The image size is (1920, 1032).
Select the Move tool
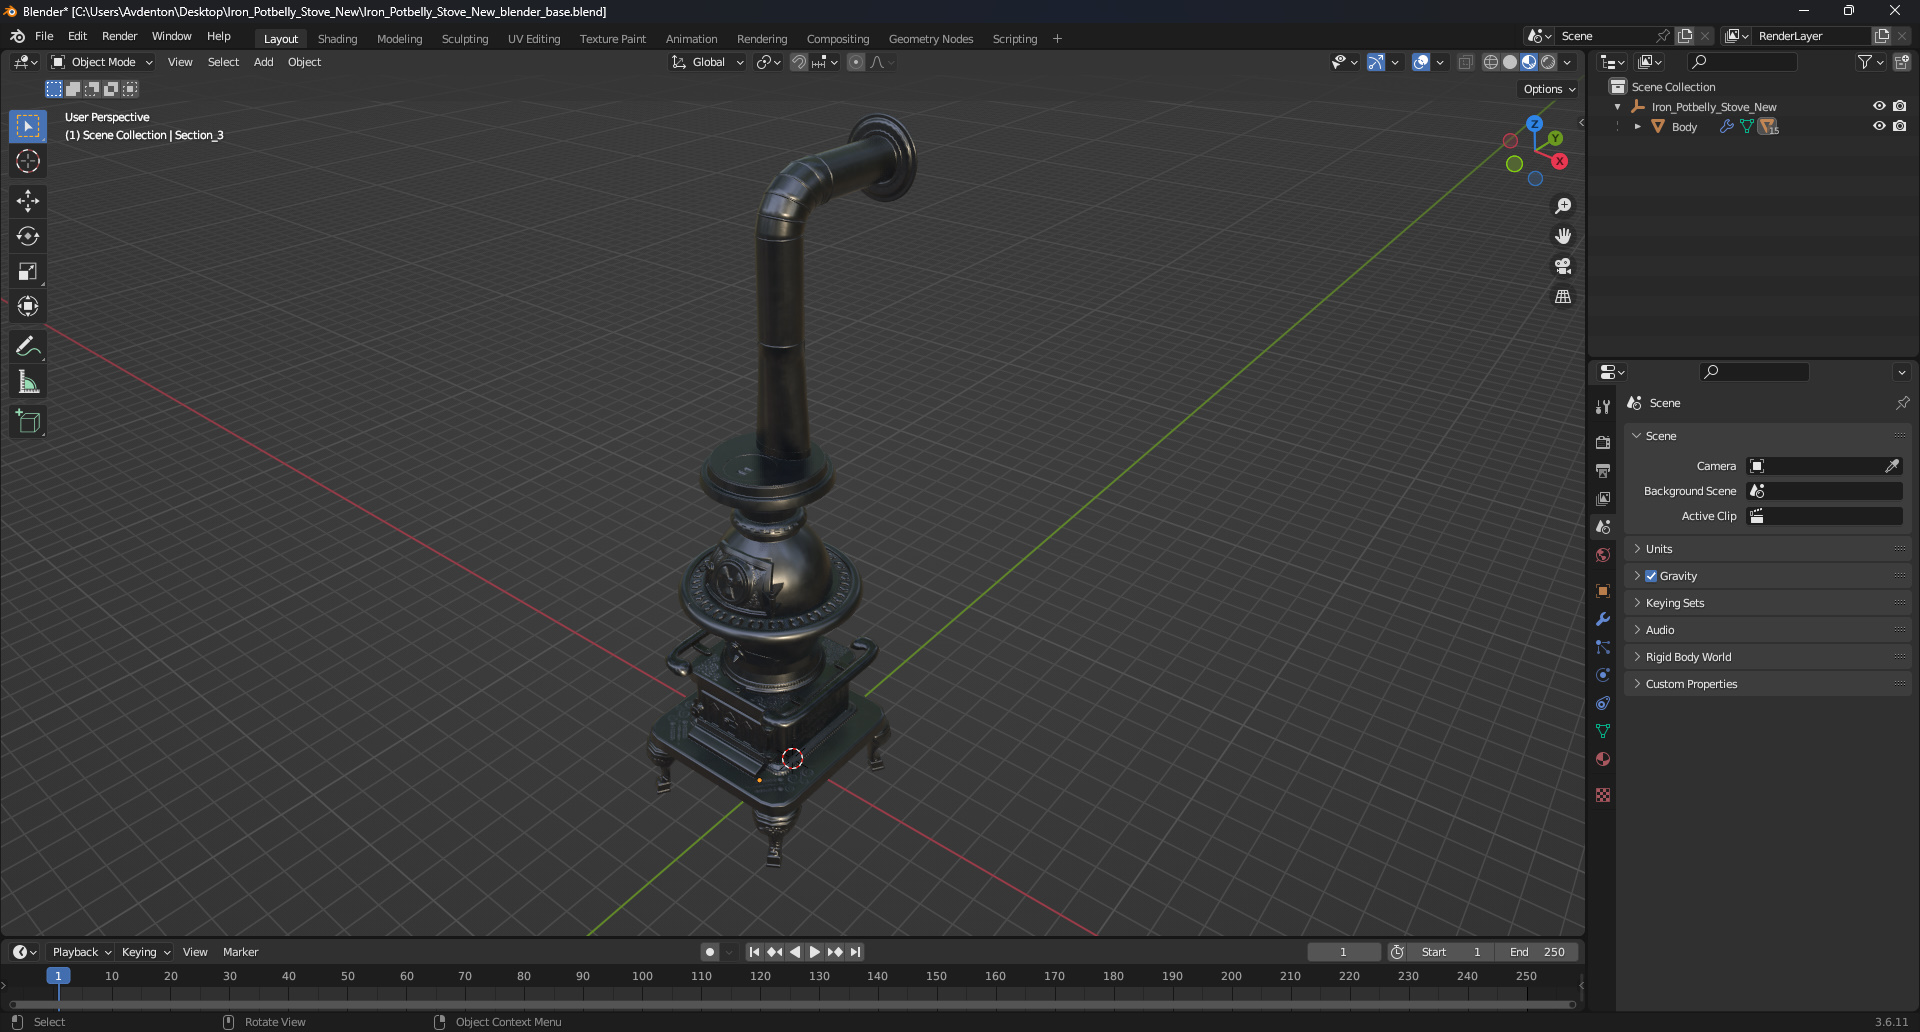coord(28,201)
